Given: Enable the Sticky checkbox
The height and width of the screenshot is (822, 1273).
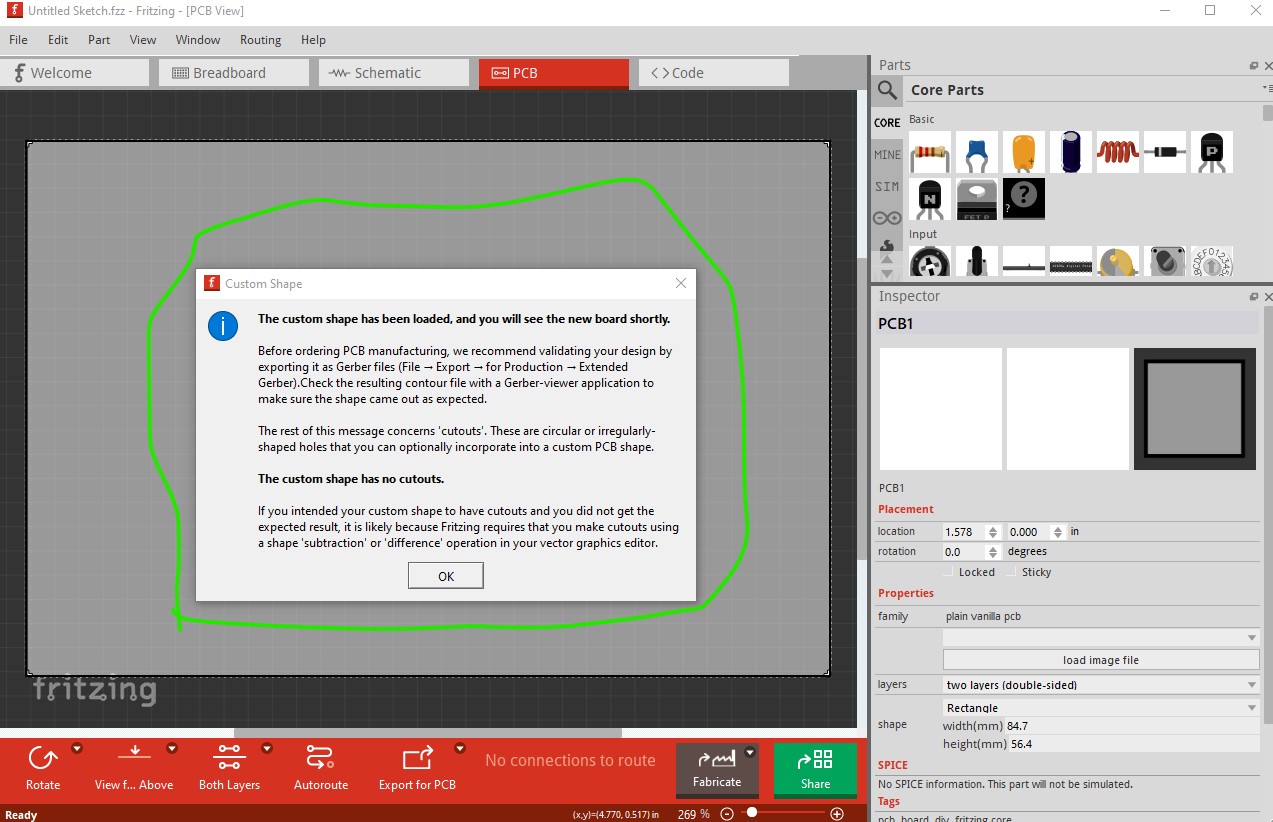Looking at the screenshot, I should click(1010, 572).
